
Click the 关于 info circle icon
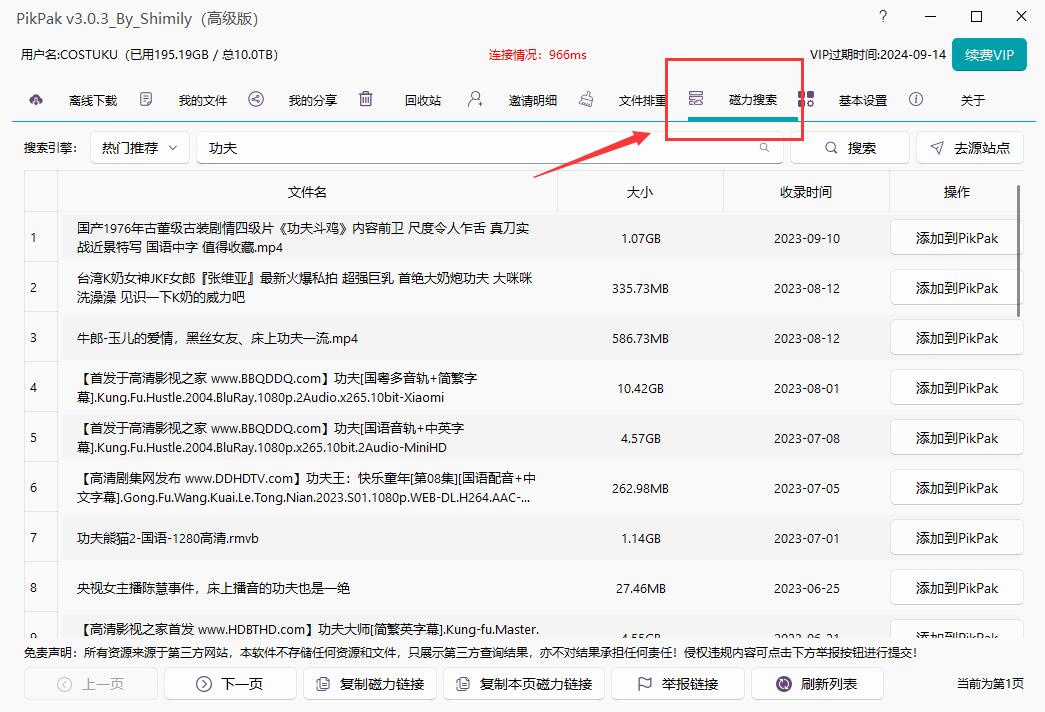(x=916, y=99)
